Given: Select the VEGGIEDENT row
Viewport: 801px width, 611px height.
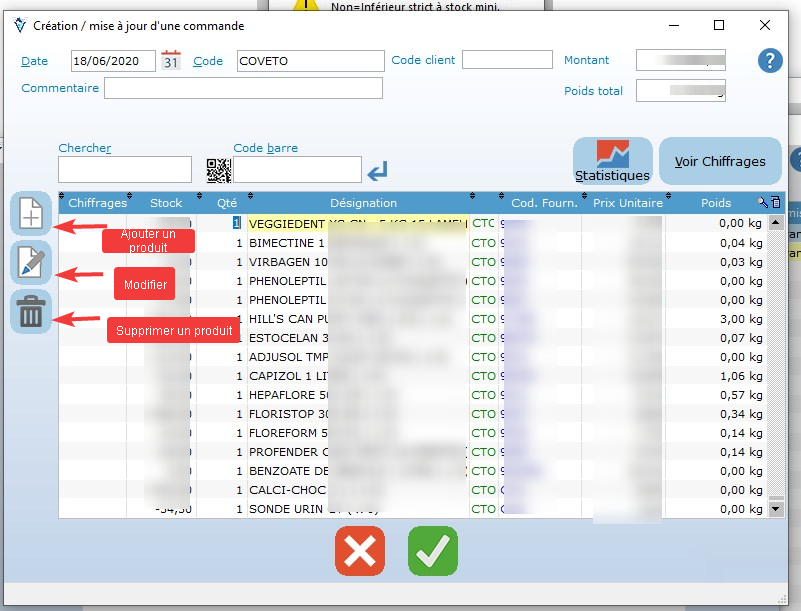Looking at the screenshot, I should [x=413, y=223].
